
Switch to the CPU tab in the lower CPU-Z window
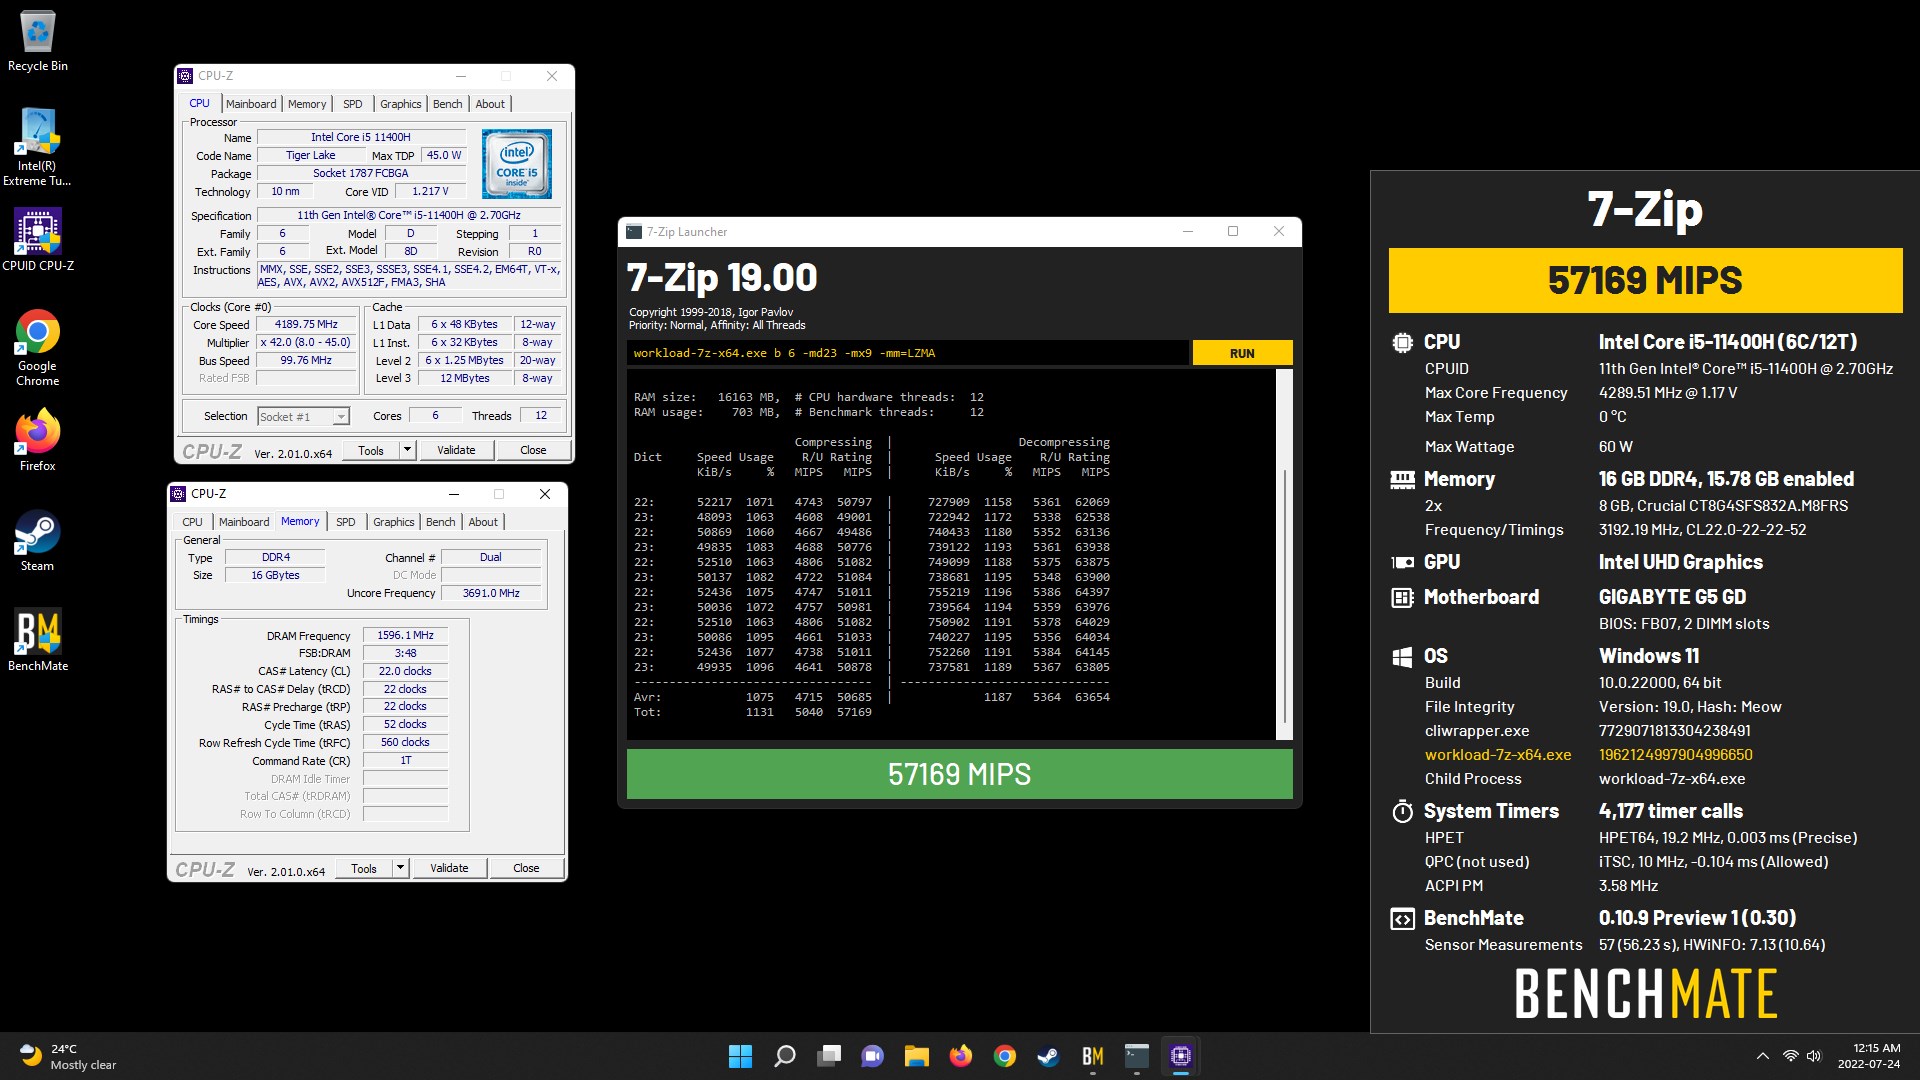tap(192, 522)
